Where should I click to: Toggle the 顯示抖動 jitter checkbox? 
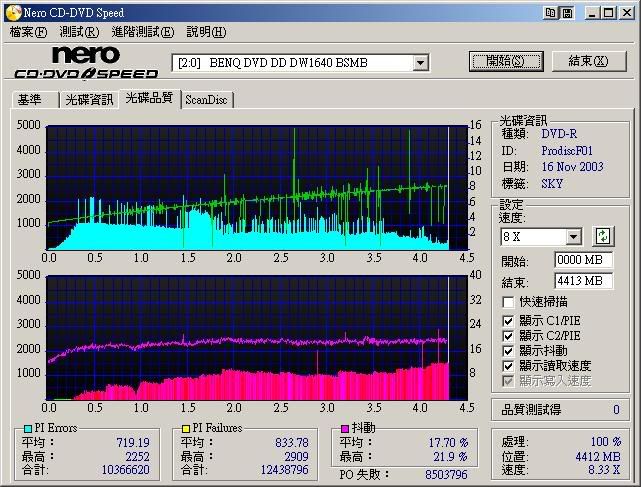[x=508, y=351]
